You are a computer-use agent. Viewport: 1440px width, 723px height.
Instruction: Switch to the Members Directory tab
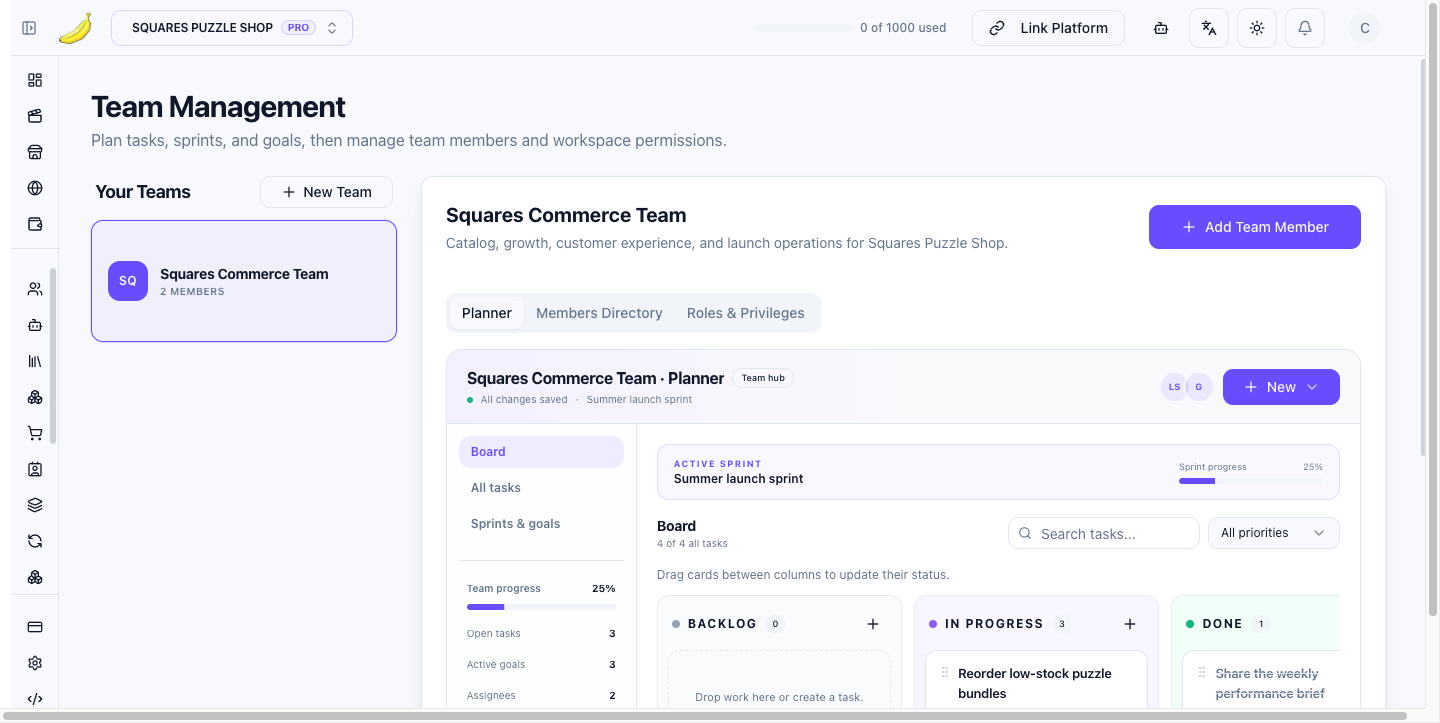[x=599, y=313]
